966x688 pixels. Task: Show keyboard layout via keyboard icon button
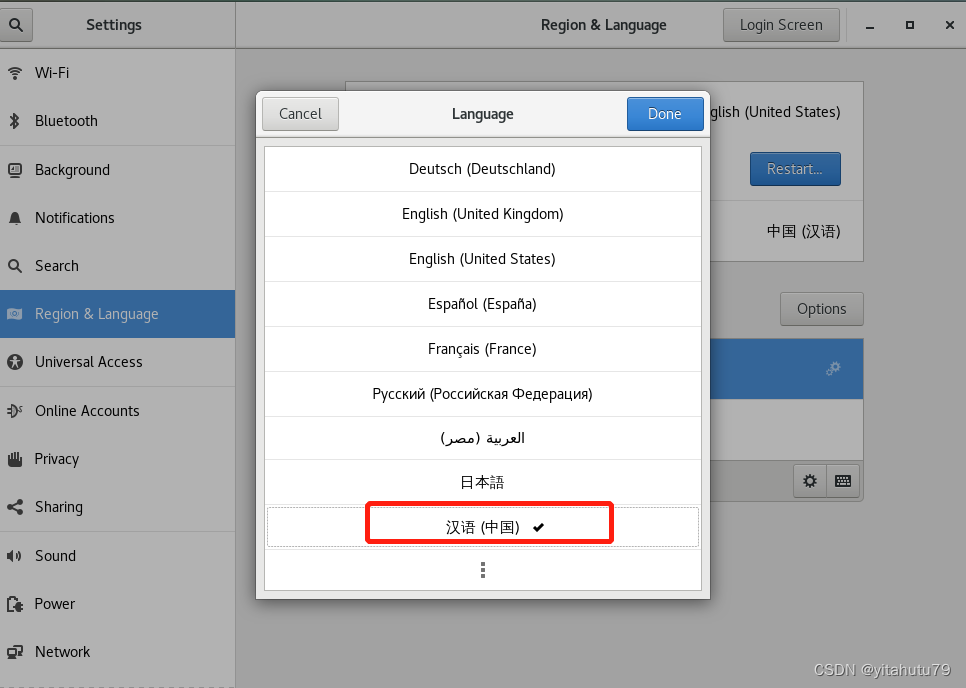click(843, 481)
